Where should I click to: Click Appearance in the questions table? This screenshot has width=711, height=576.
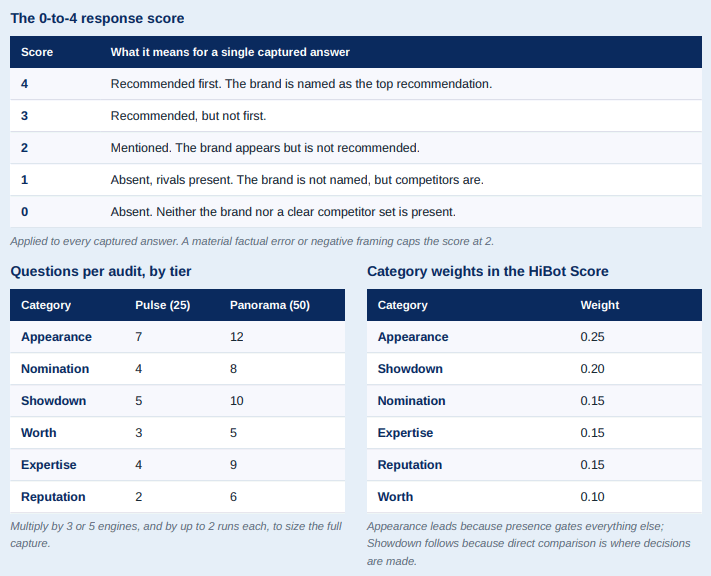click(x=56, y=337)
